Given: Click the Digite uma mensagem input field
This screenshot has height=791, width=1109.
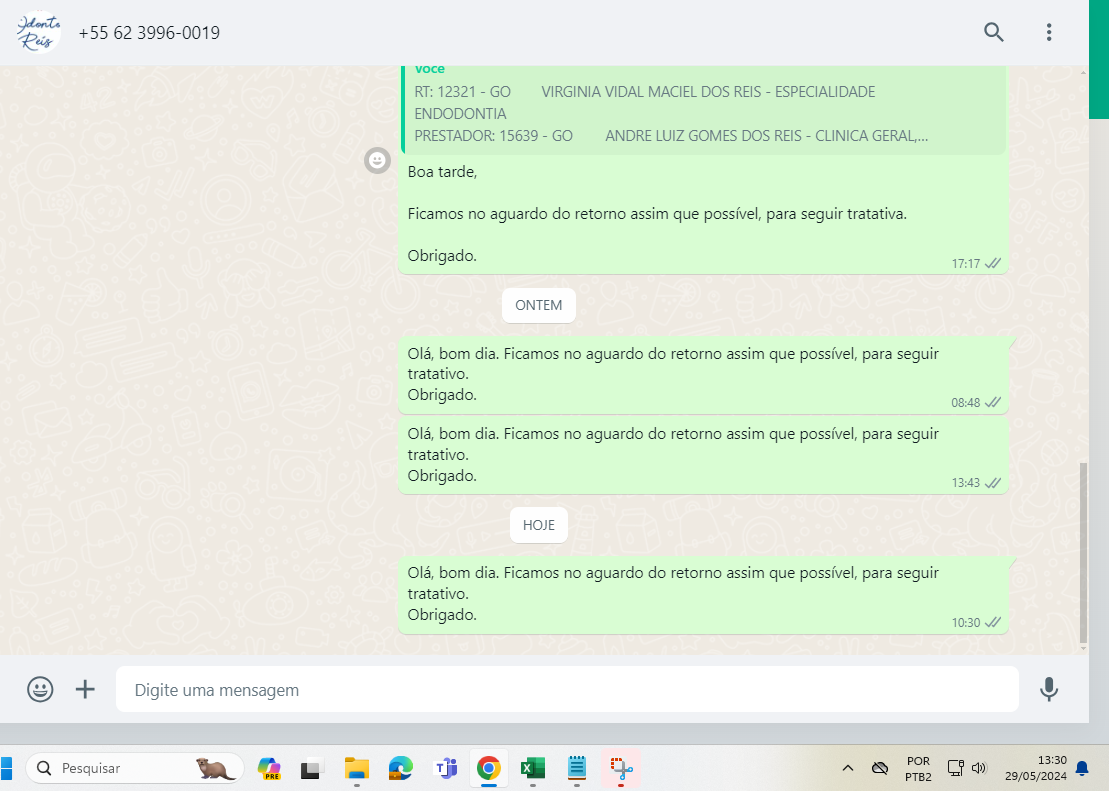Looking at the screenshot, I should (x=566, y=690).
